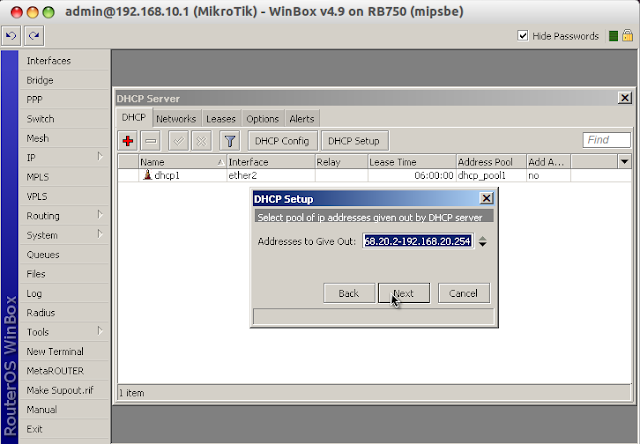Click the red window close button
This screenshot has width=640, height=444.
17,12
